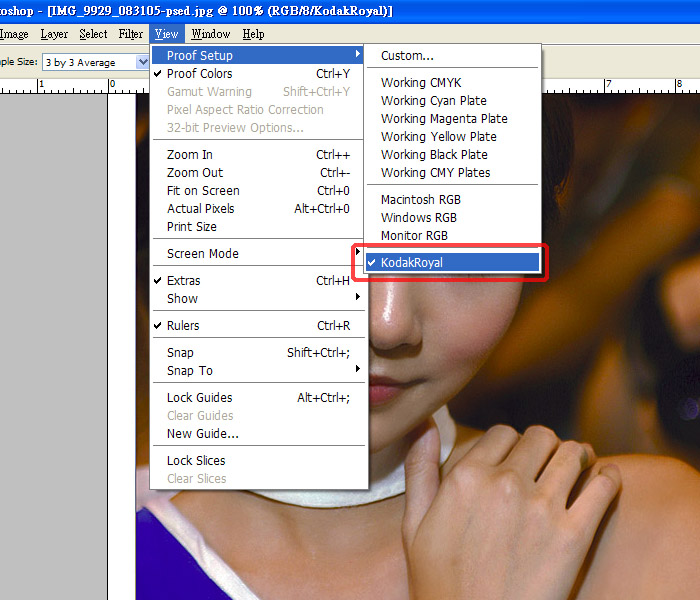Screen dimensions: 700x600
Task: Disable Extras in View menu
Action: pos(184,281)
